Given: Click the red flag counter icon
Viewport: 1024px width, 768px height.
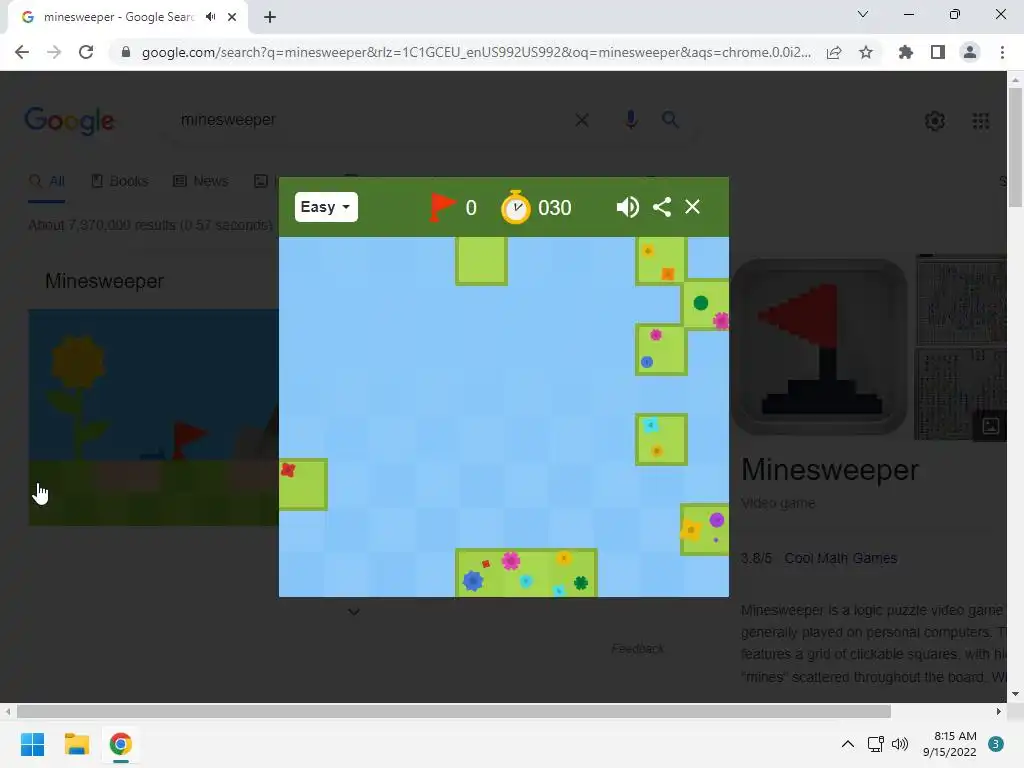Looking at the screenshot, I should click(x=442, y=207).
